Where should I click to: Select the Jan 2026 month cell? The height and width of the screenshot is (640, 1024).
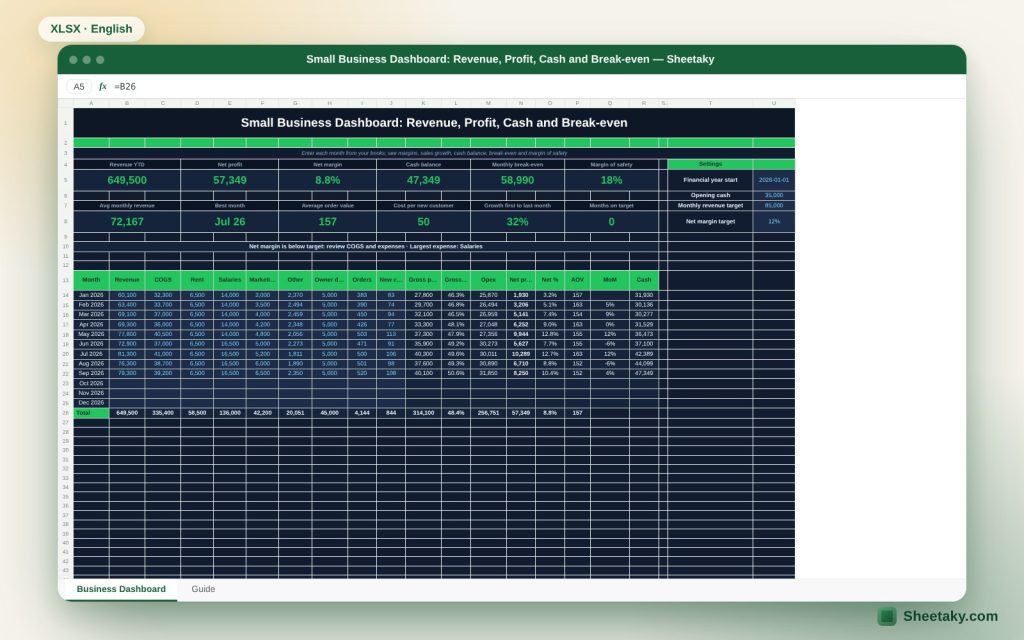tap(91, 295)
